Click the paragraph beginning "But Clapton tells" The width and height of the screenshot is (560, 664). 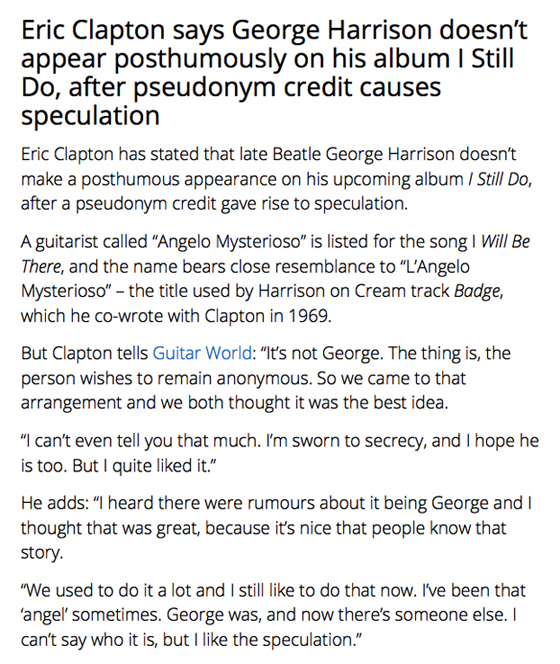[266, 378]
